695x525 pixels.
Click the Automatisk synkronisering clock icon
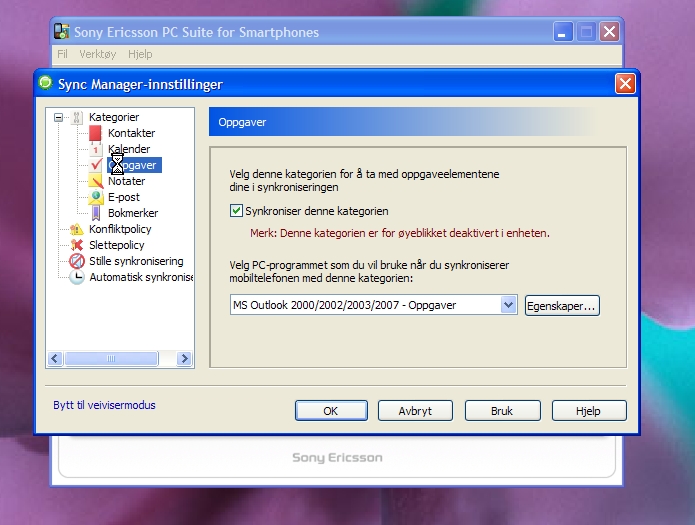pos(77,277)
